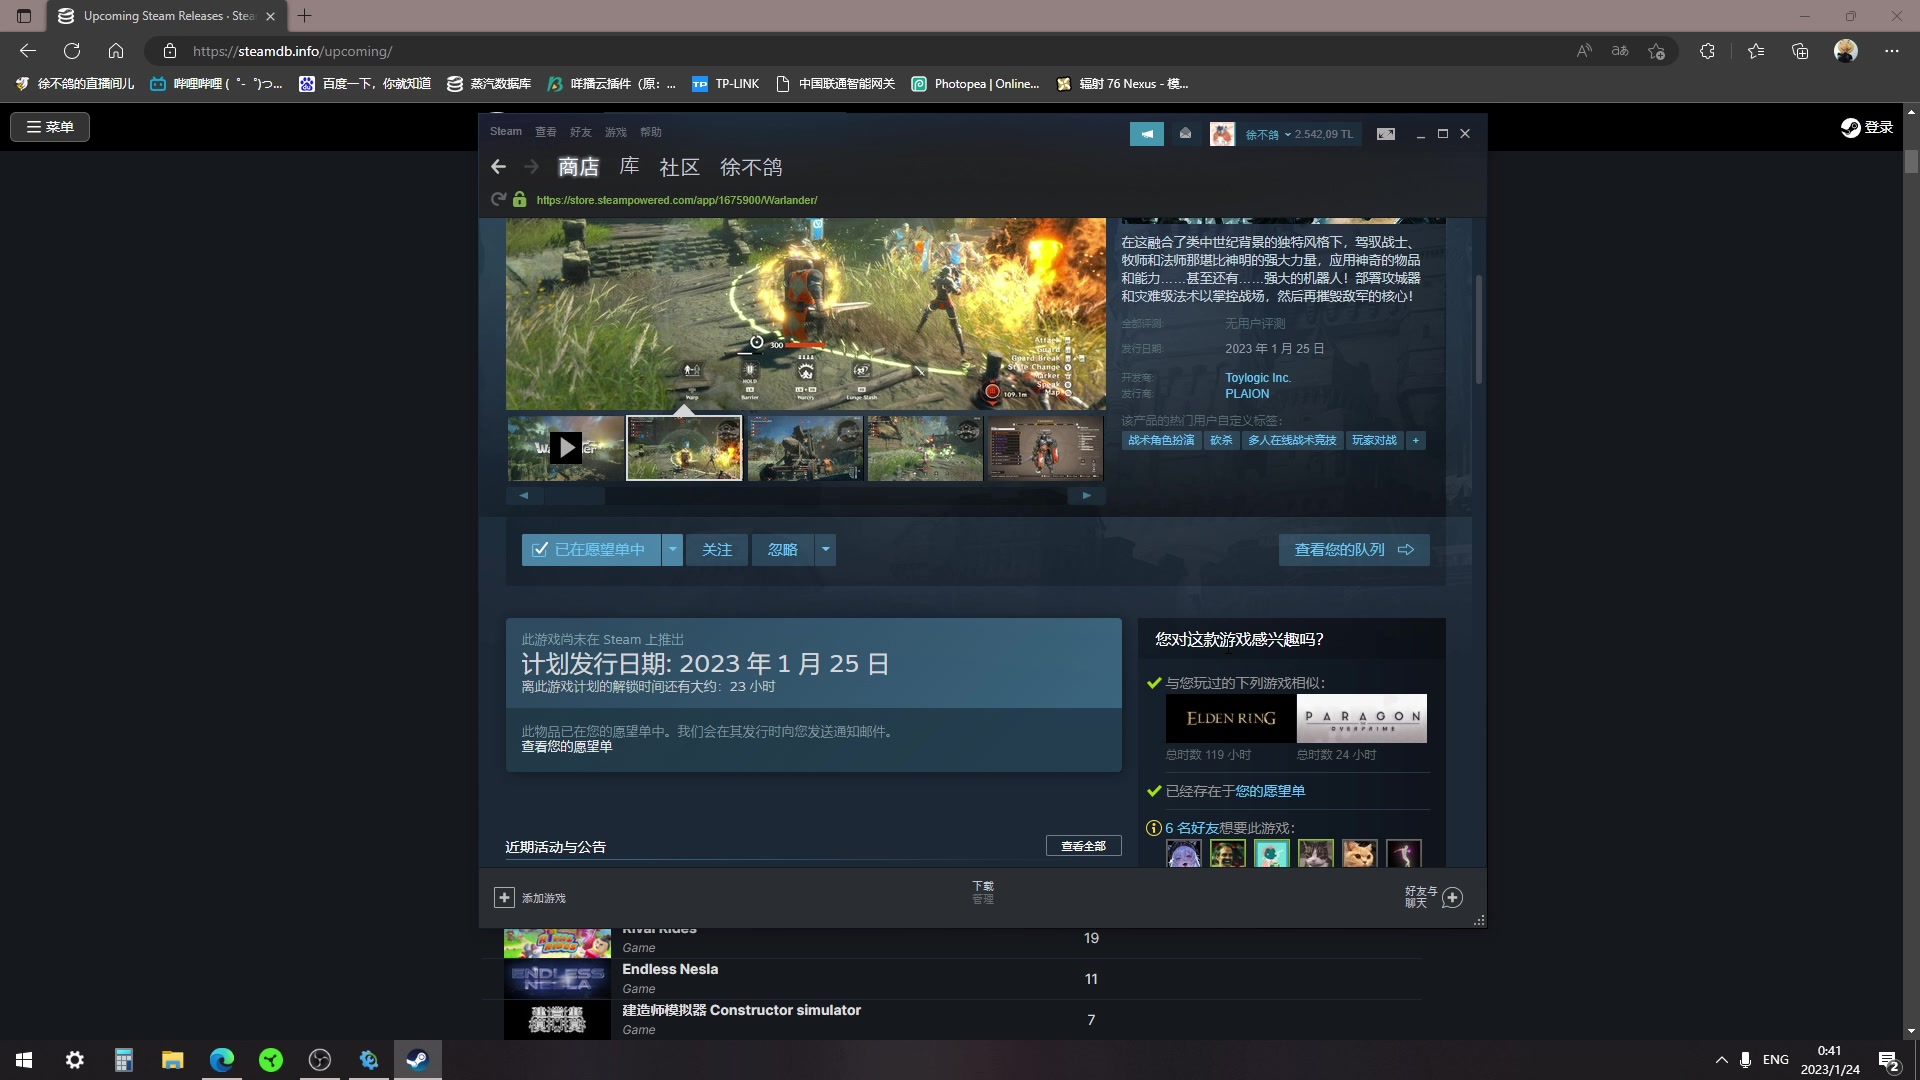Play the trailer video thumbnail

point(566,448)
